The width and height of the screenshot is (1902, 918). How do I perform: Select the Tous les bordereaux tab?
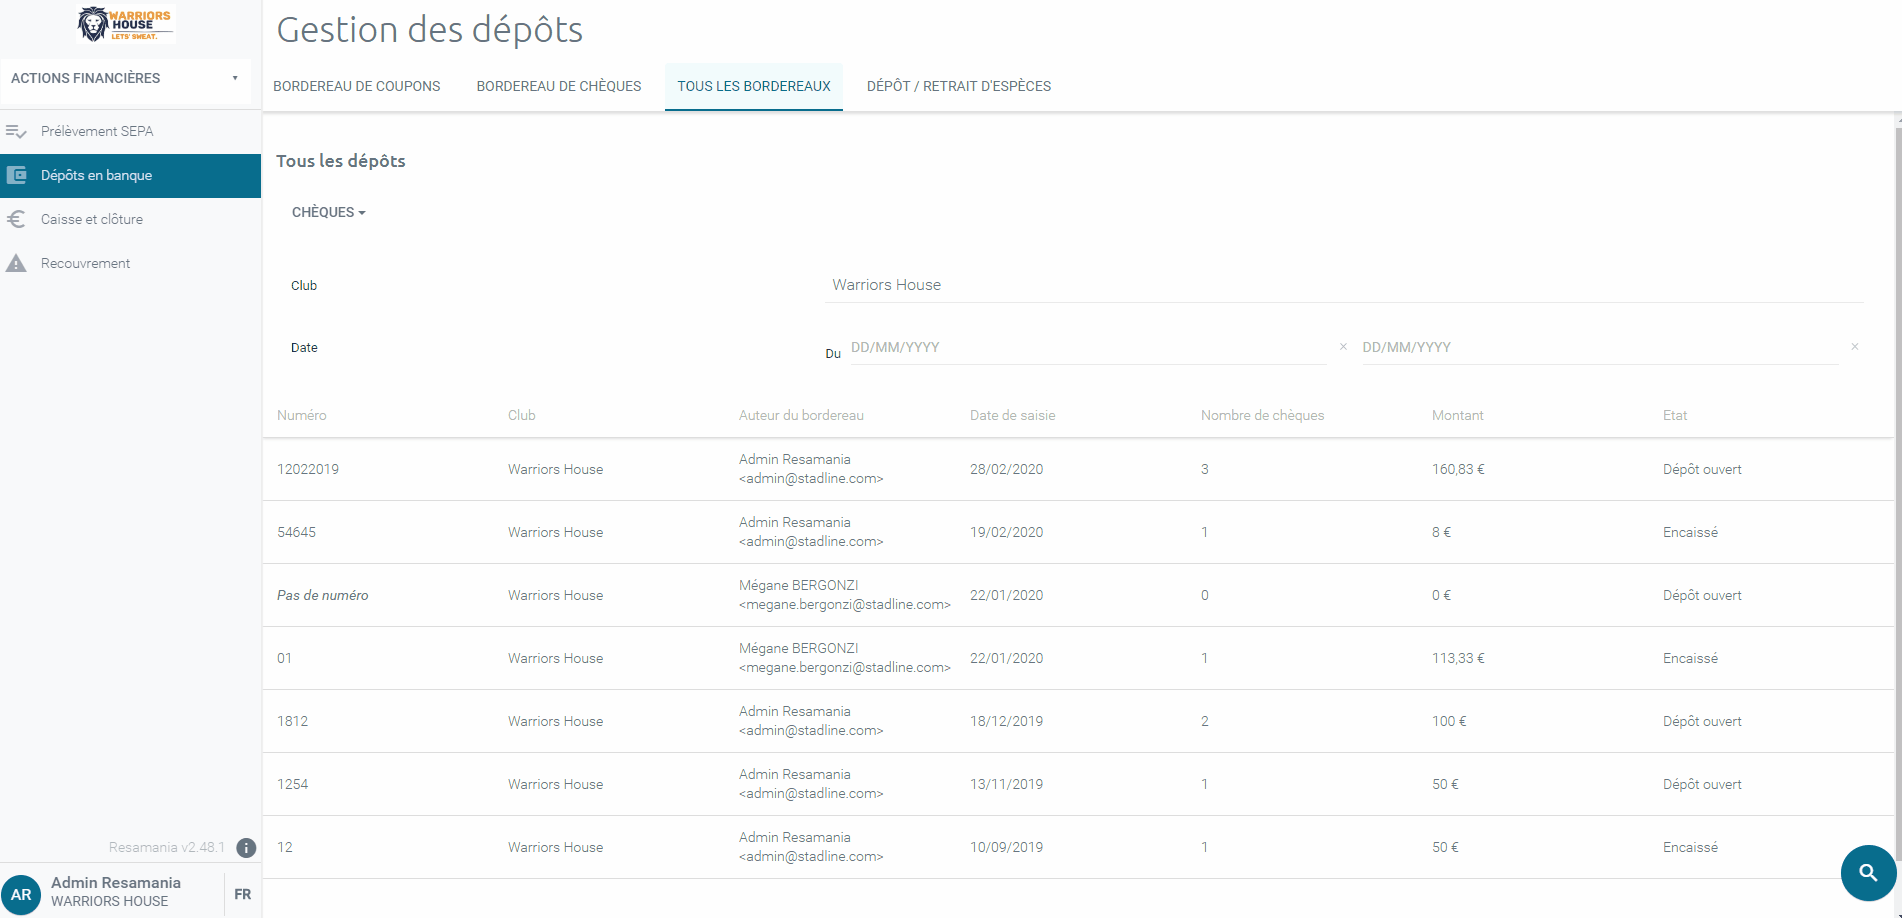[754, 86]
